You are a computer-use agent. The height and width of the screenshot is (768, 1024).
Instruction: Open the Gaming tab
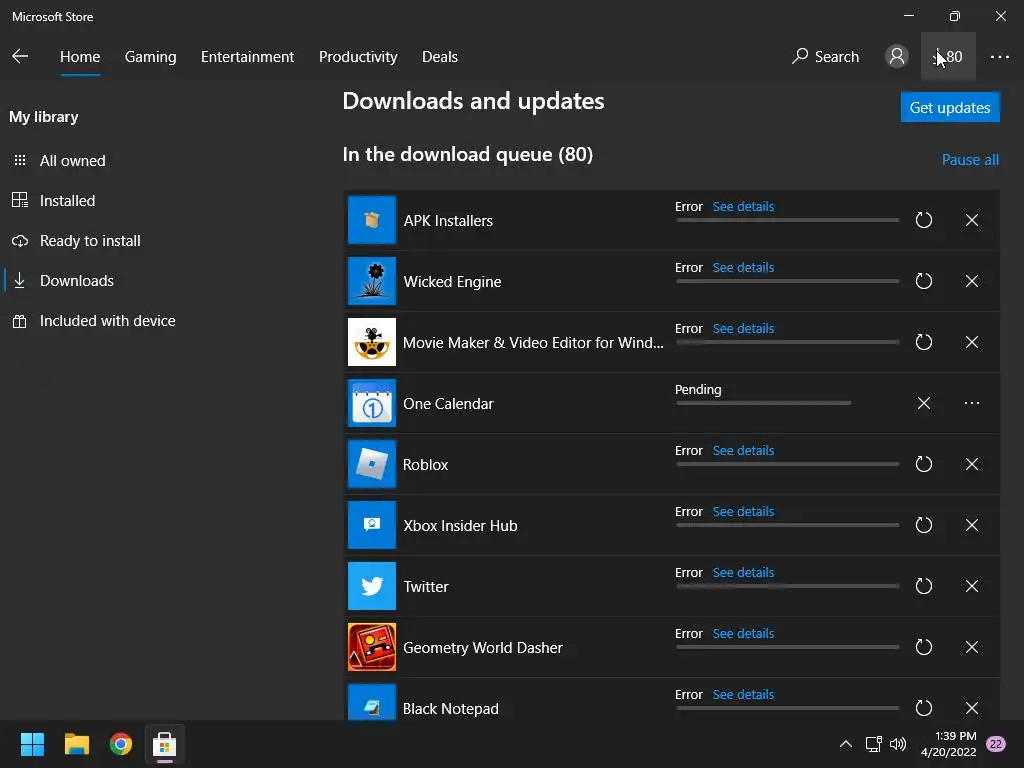click(x=150, y=57)
